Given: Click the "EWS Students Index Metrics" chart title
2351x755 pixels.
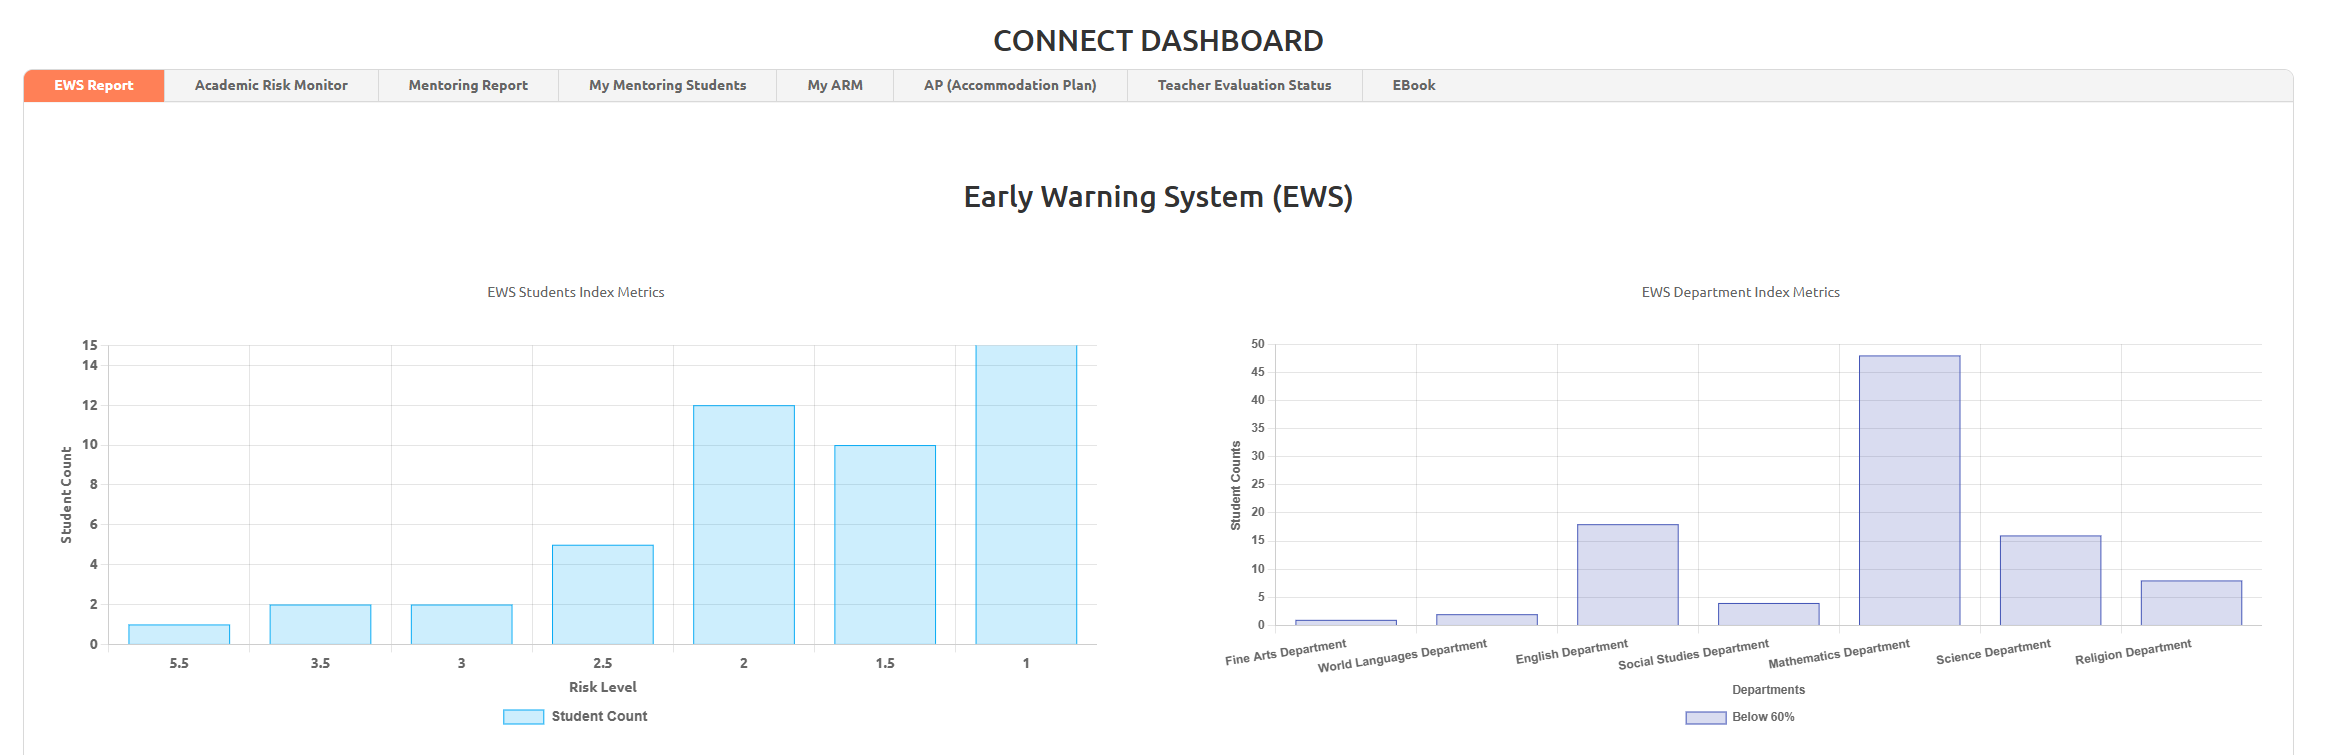Looking at the screenshot, I should coord(576,292).
